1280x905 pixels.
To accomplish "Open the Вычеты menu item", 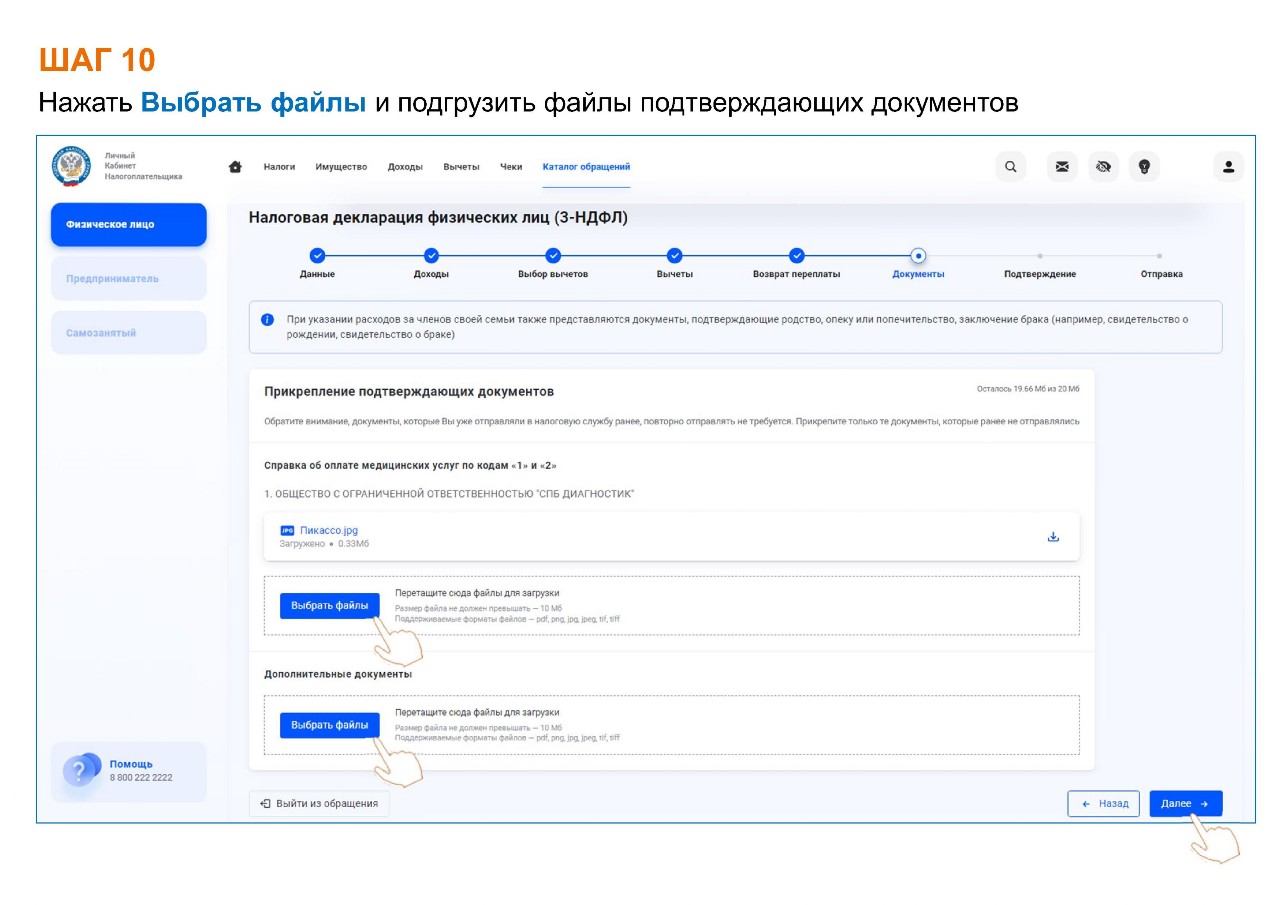I will coord(461,167).
